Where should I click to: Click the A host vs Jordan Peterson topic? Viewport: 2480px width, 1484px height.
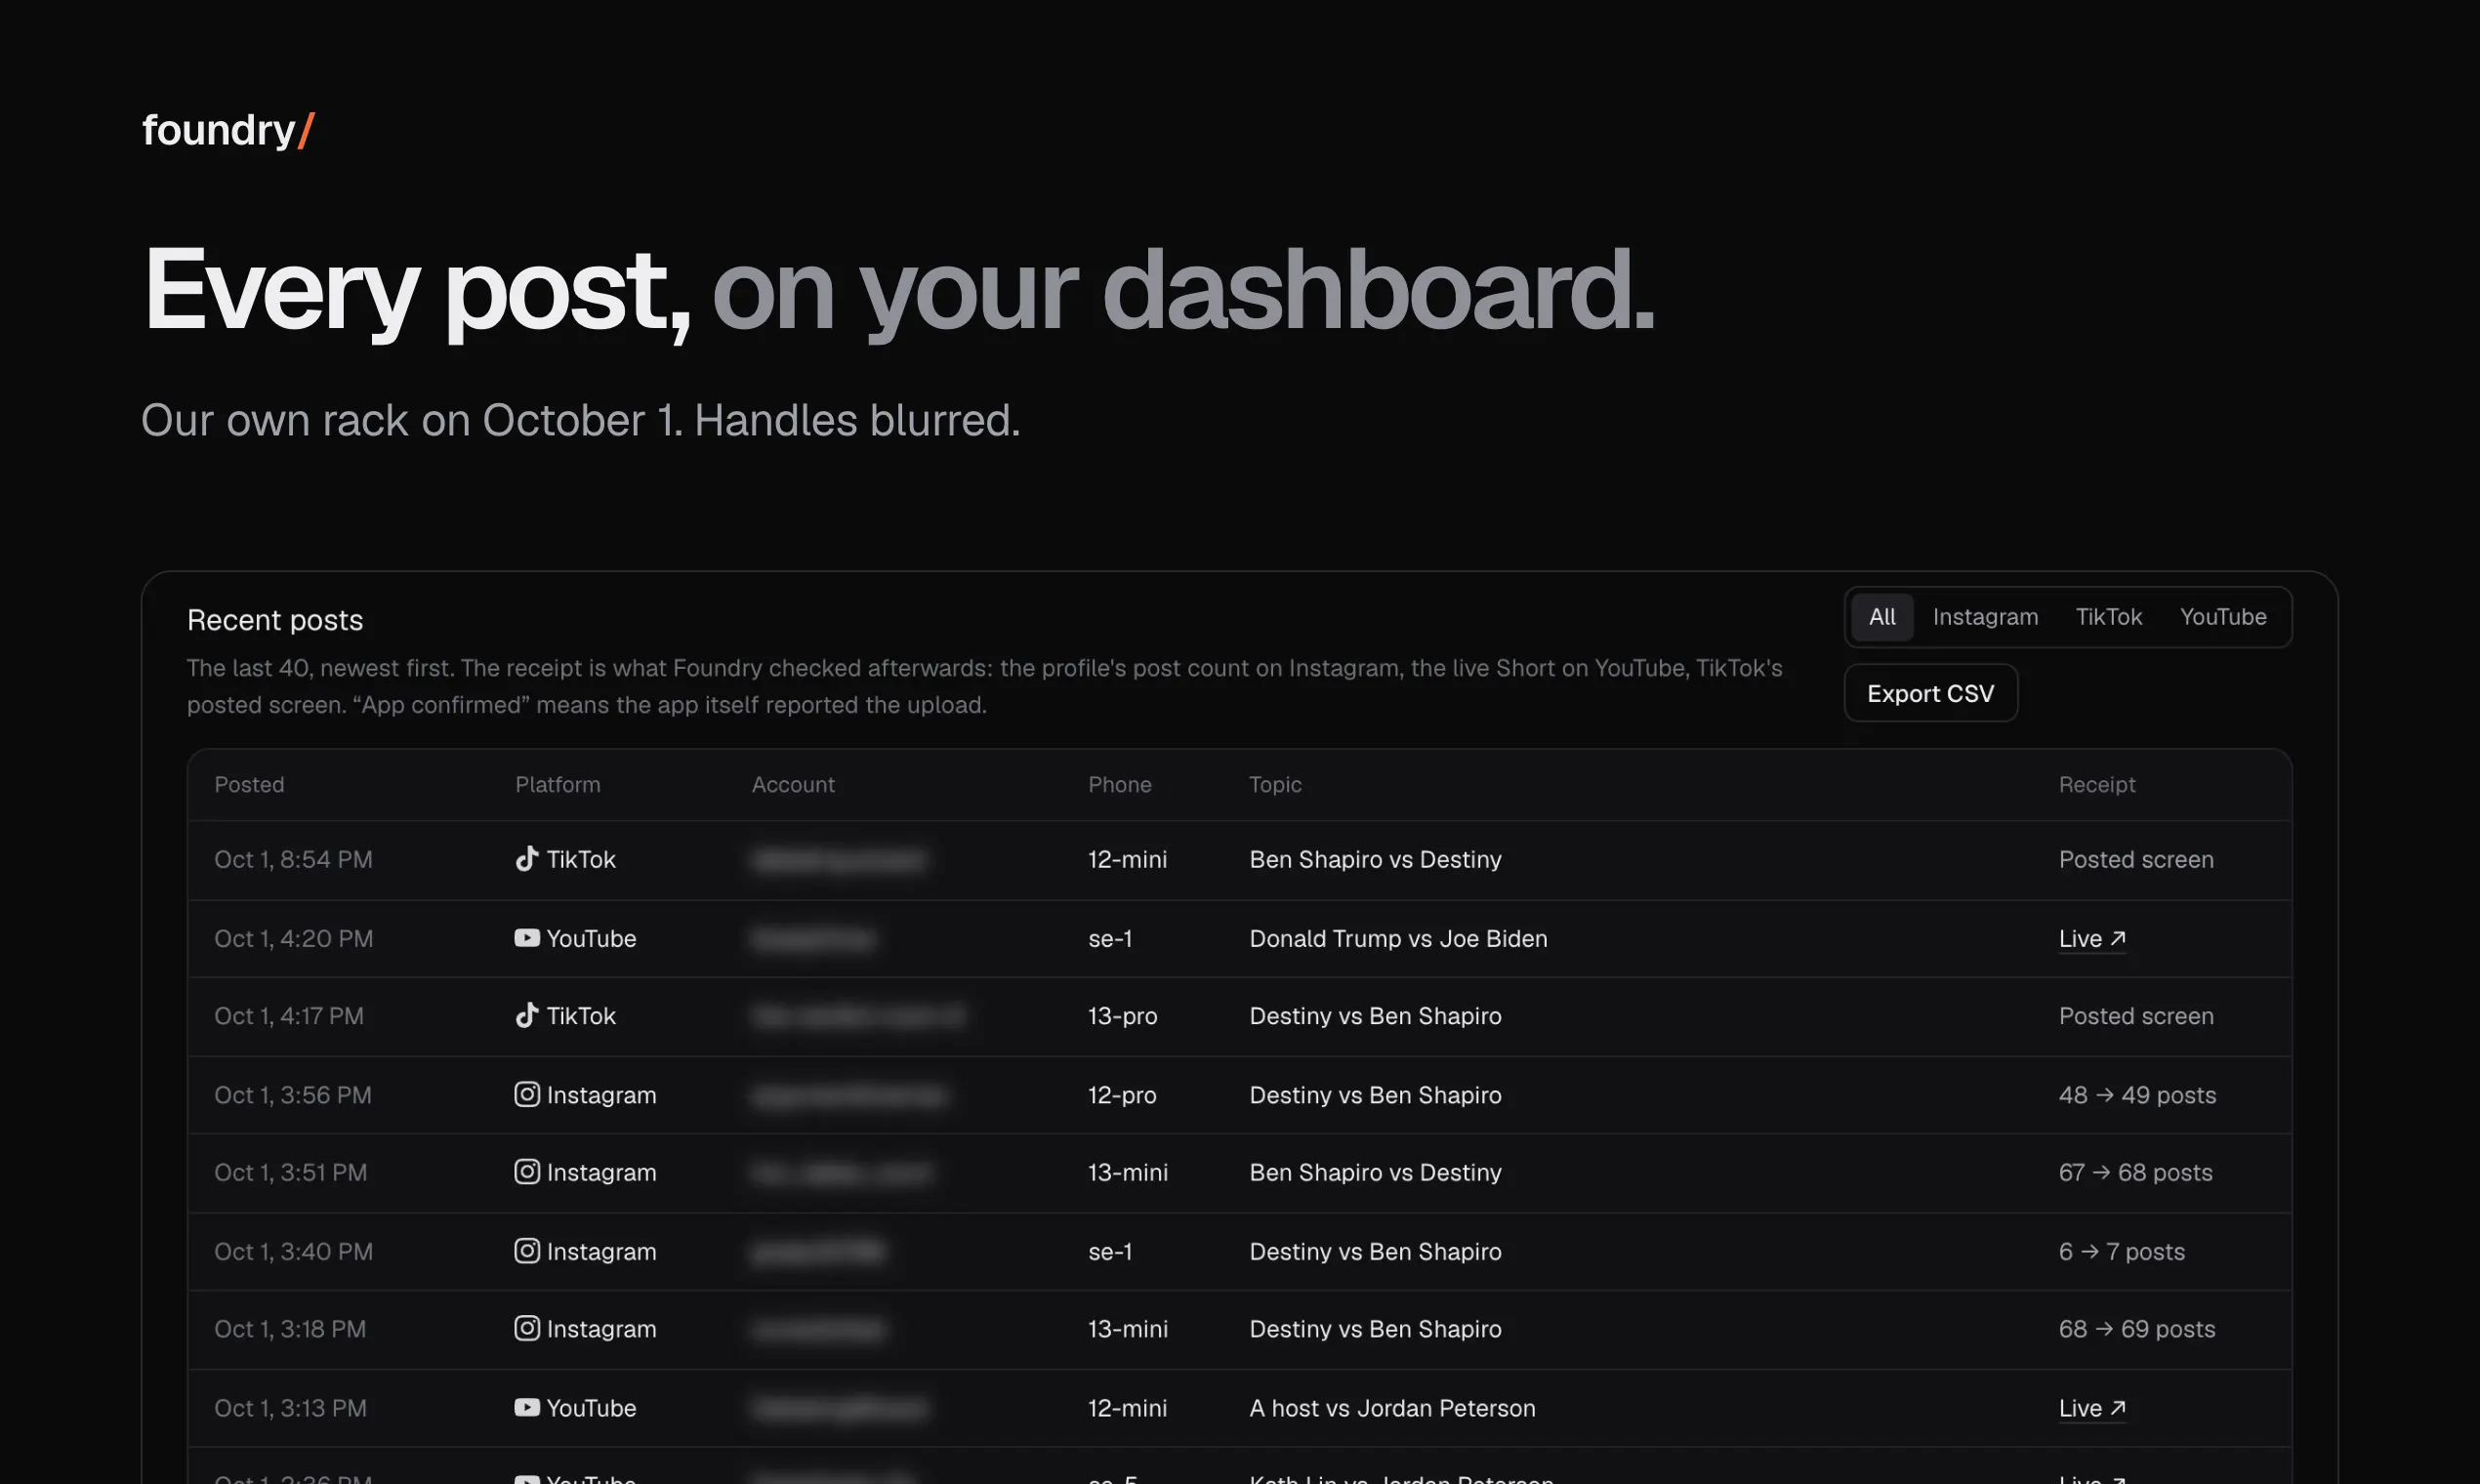pos(1392,1408)
